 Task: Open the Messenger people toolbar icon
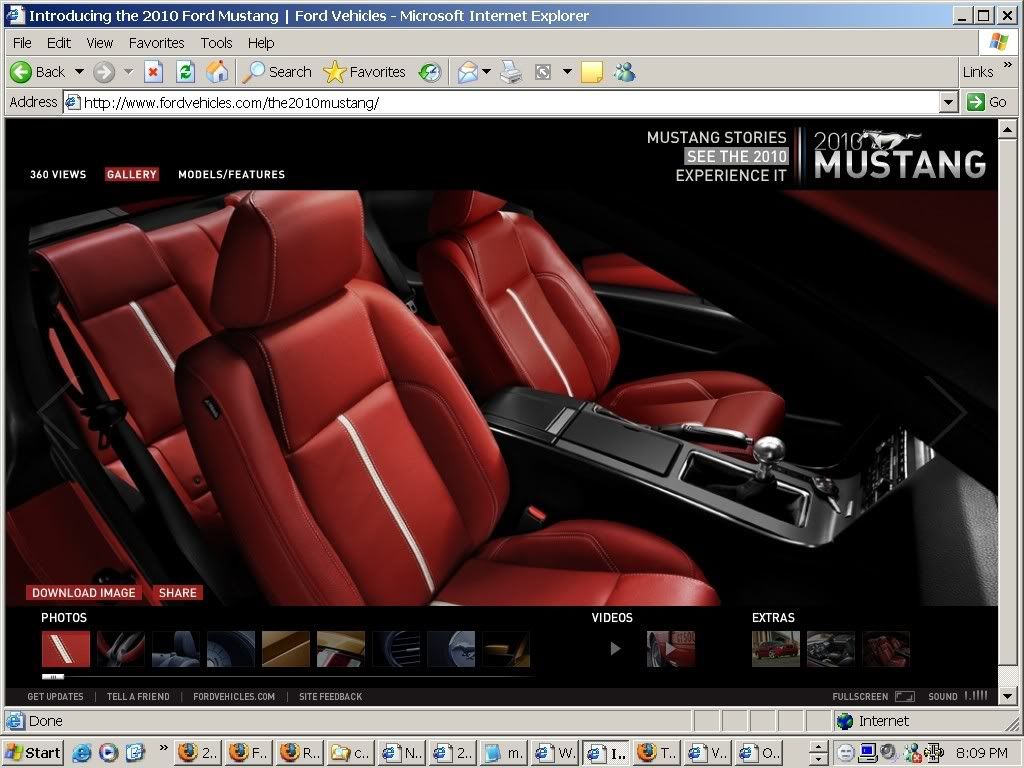pos(624,72)
